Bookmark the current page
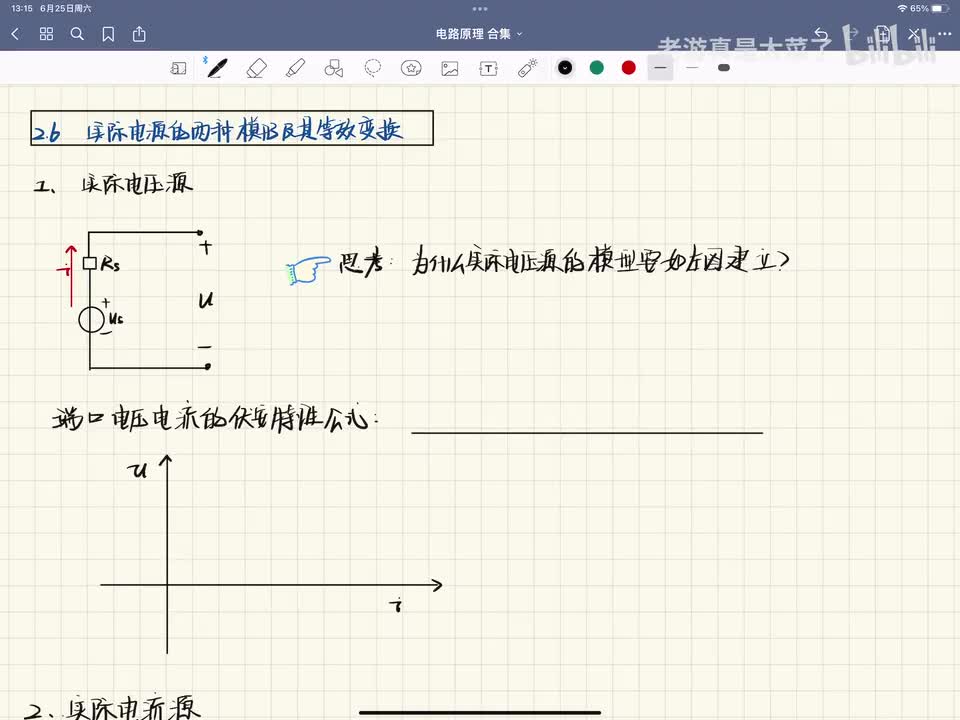Screen dimensions: 960x720 (108, 34)
